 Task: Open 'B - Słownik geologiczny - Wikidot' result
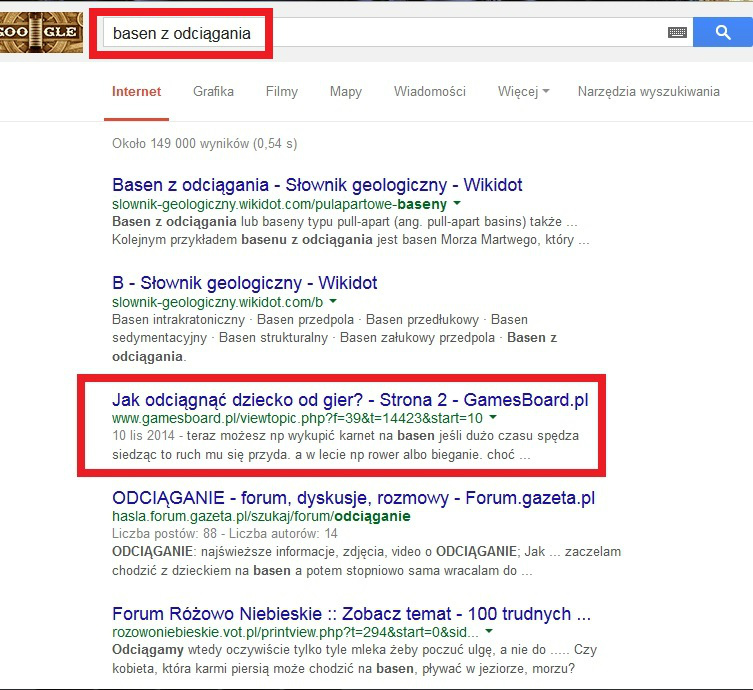point(244,283)
